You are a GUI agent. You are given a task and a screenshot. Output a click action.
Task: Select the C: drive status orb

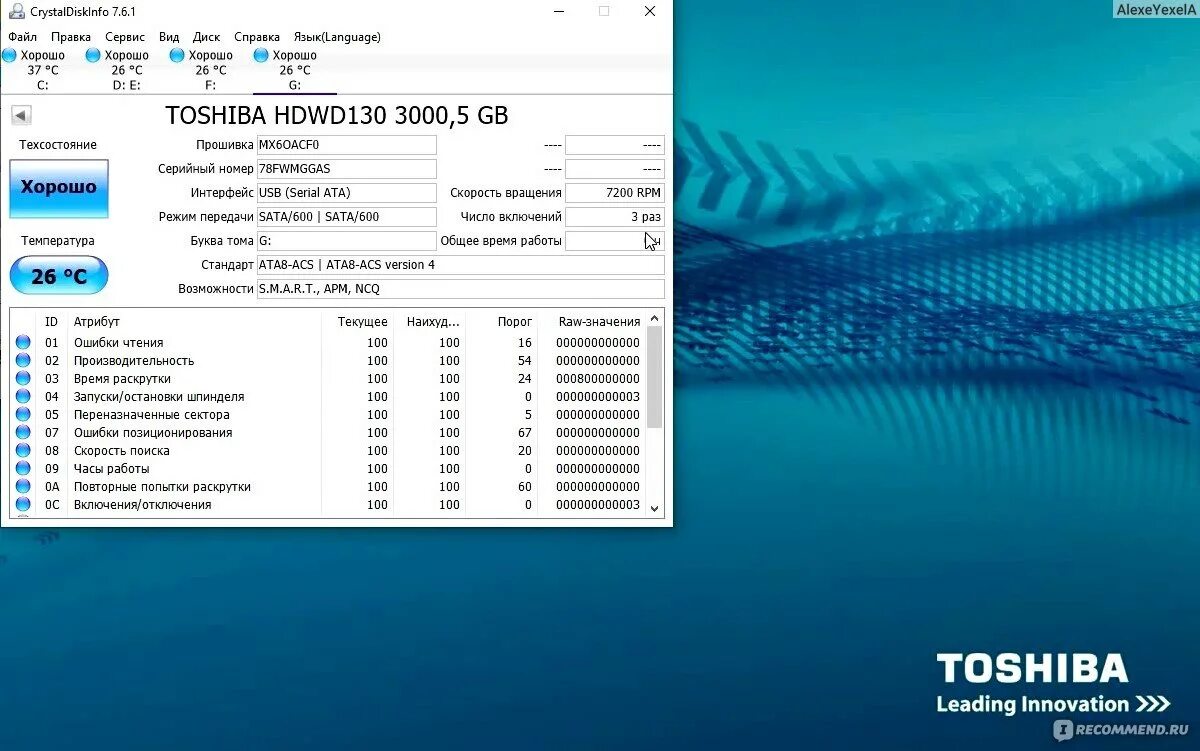(x=9, y=55)
